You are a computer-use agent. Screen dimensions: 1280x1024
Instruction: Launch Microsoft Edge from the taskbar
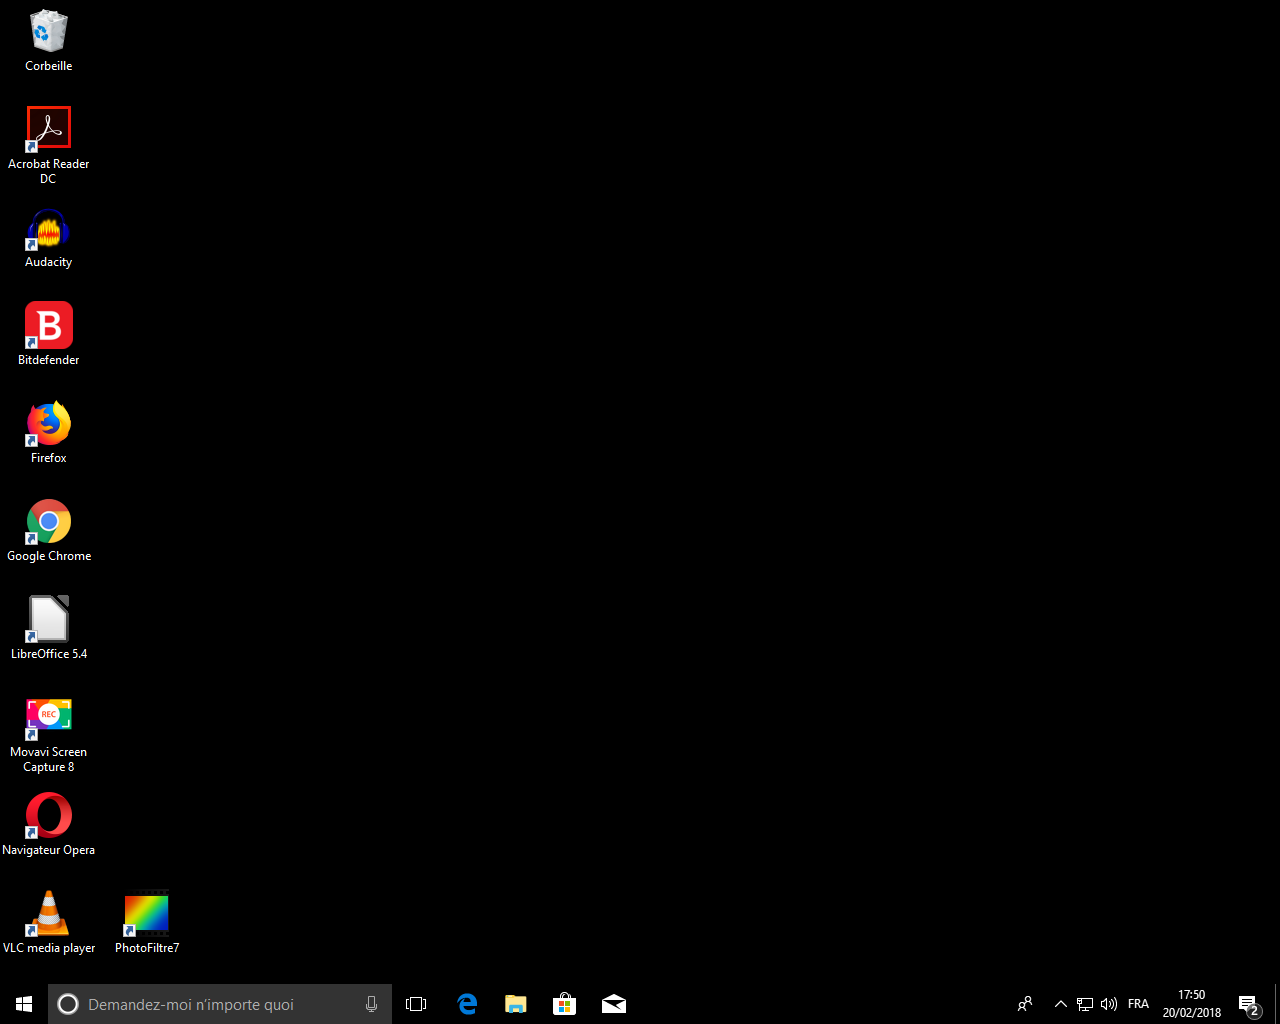tap(467, 1004)
